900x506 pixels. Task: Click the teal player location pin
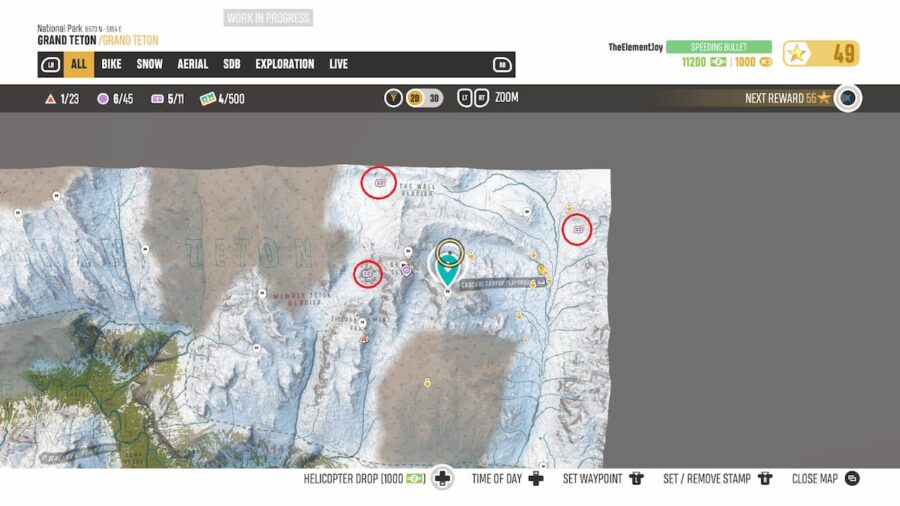[x=448, y=271]
